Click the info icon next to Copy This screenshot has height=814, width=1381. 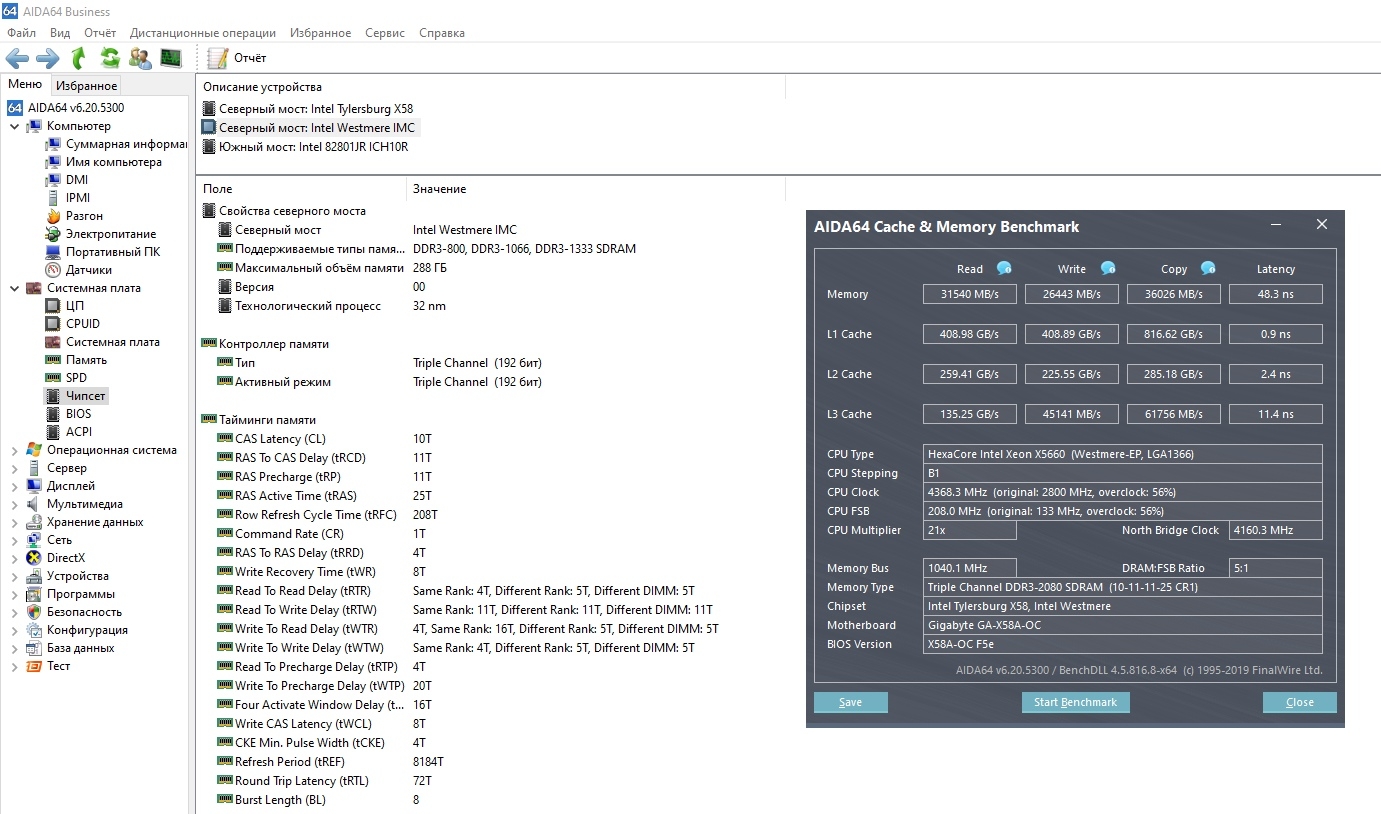coord(1208,268)
